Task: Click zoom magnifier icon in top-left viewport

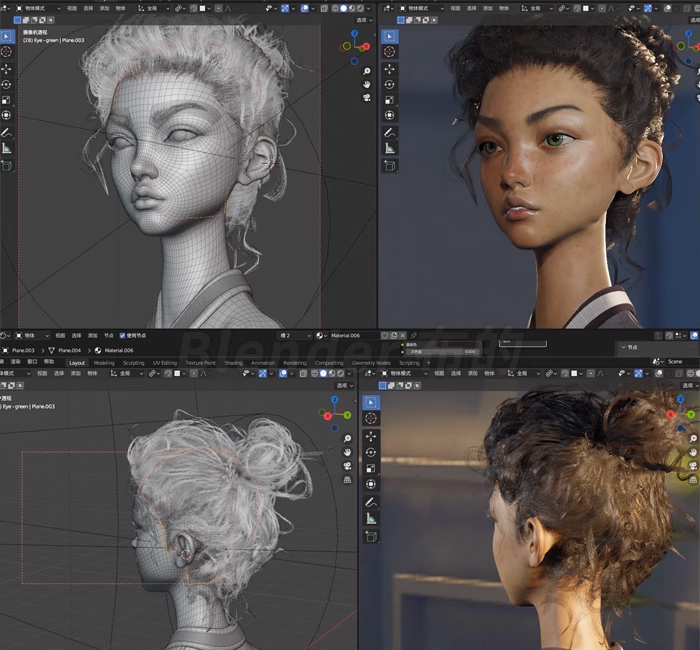Action: (368, 71)
